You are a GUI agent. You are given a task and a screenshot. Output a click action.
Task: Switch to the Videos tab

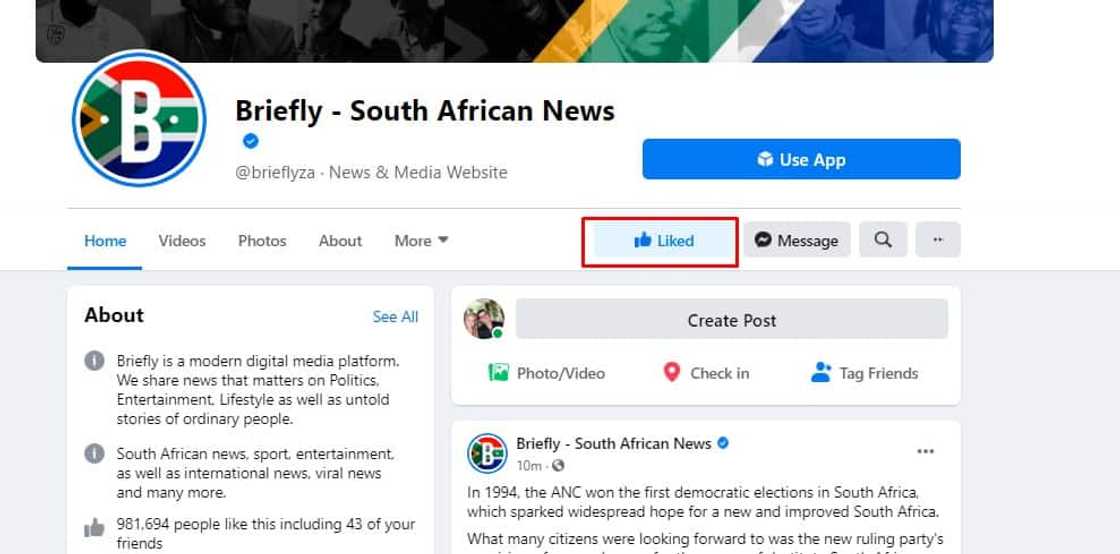[182, 241]
